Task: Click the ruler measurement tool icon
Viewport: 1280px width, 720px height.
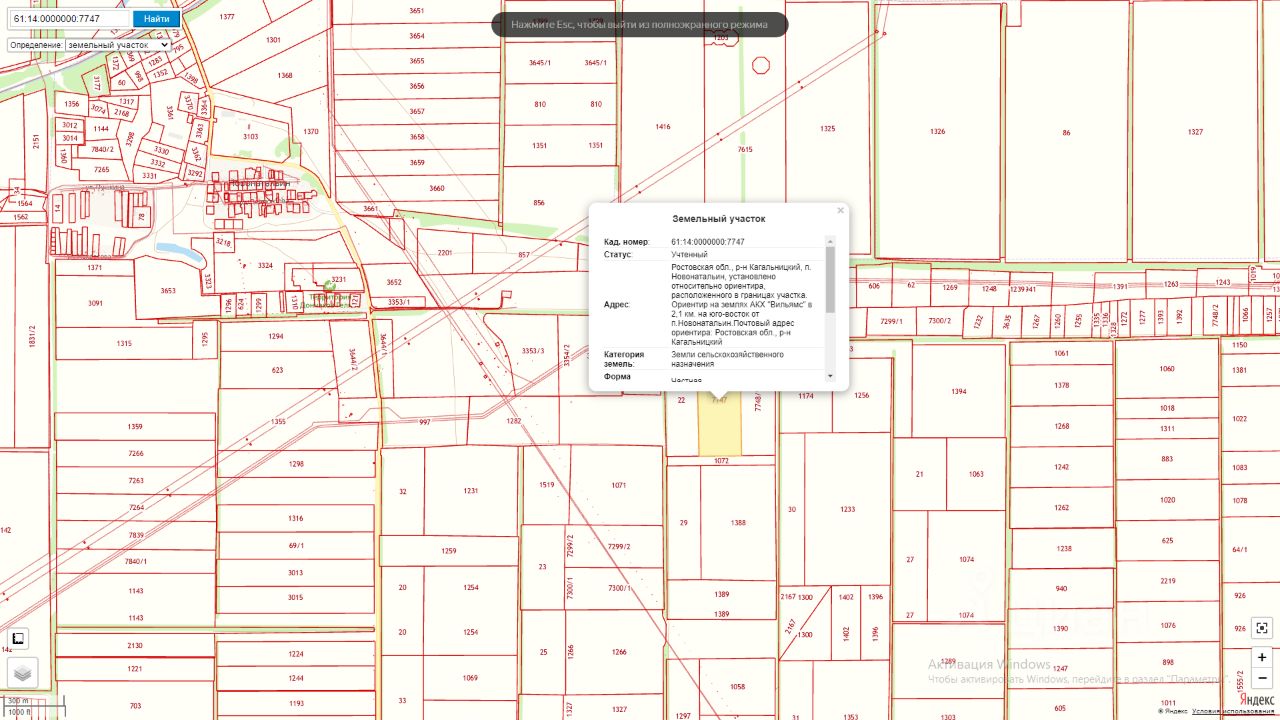Action: 18,639
